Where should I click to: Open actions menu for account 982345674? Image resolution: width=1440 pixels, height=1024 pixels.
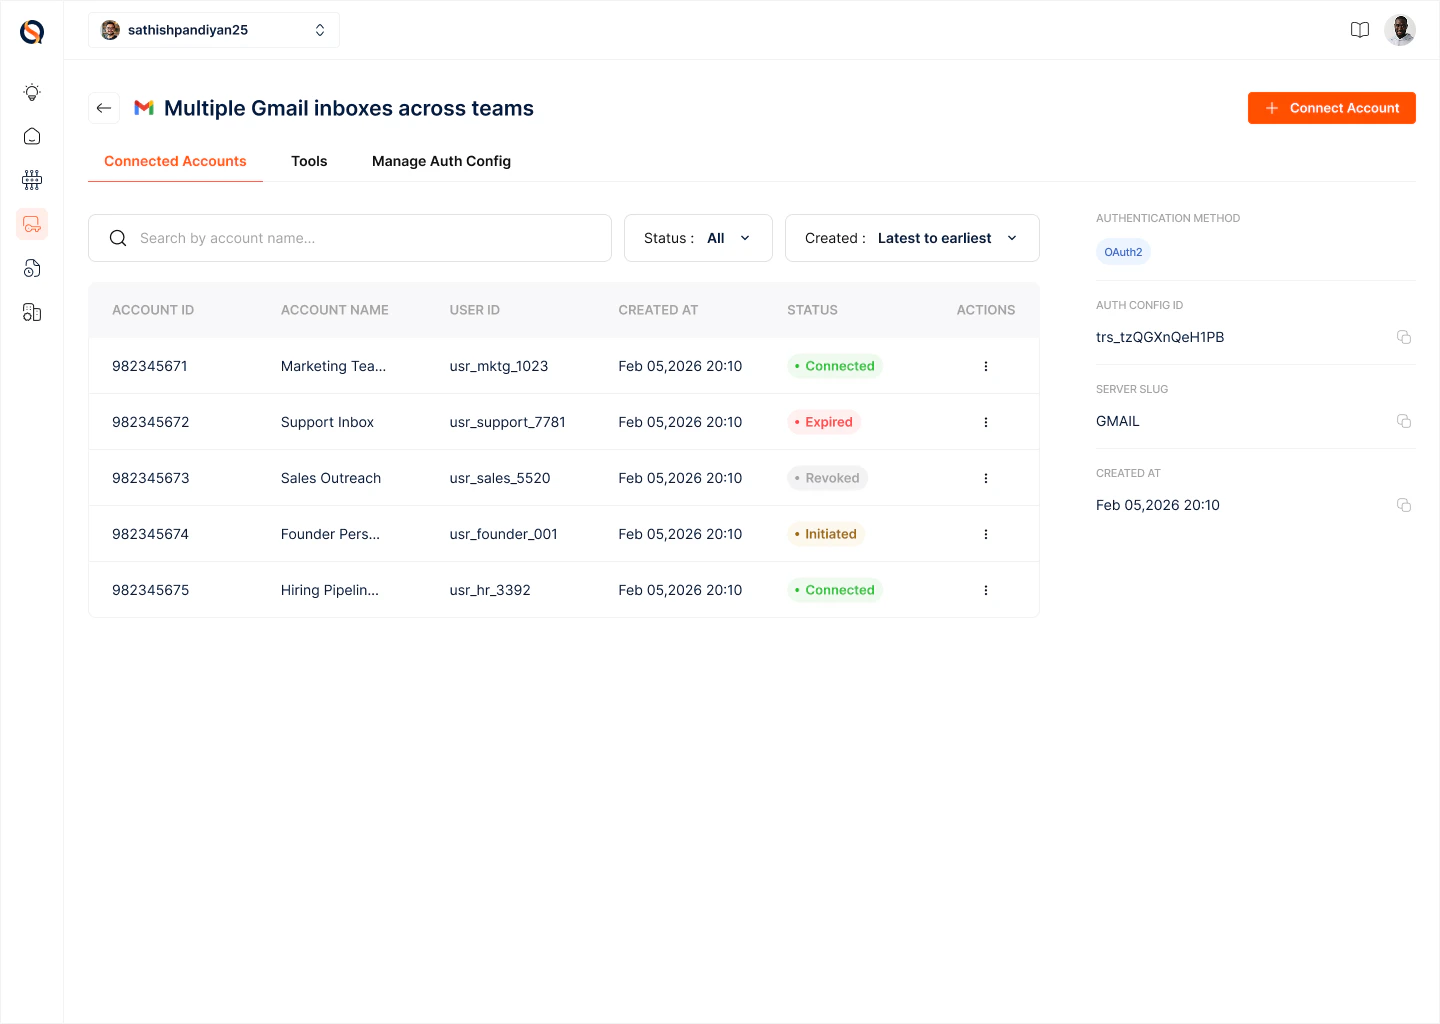986,534
